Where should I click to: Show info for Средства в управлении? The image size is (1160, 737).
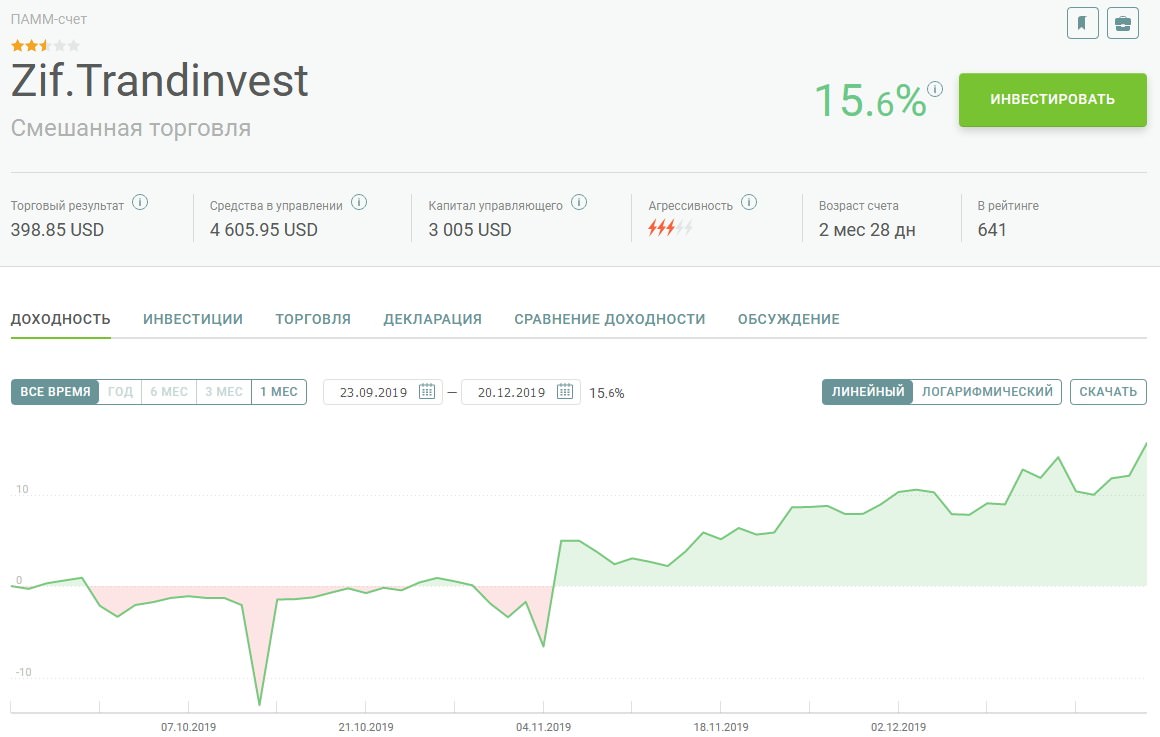tap(359, 202)
